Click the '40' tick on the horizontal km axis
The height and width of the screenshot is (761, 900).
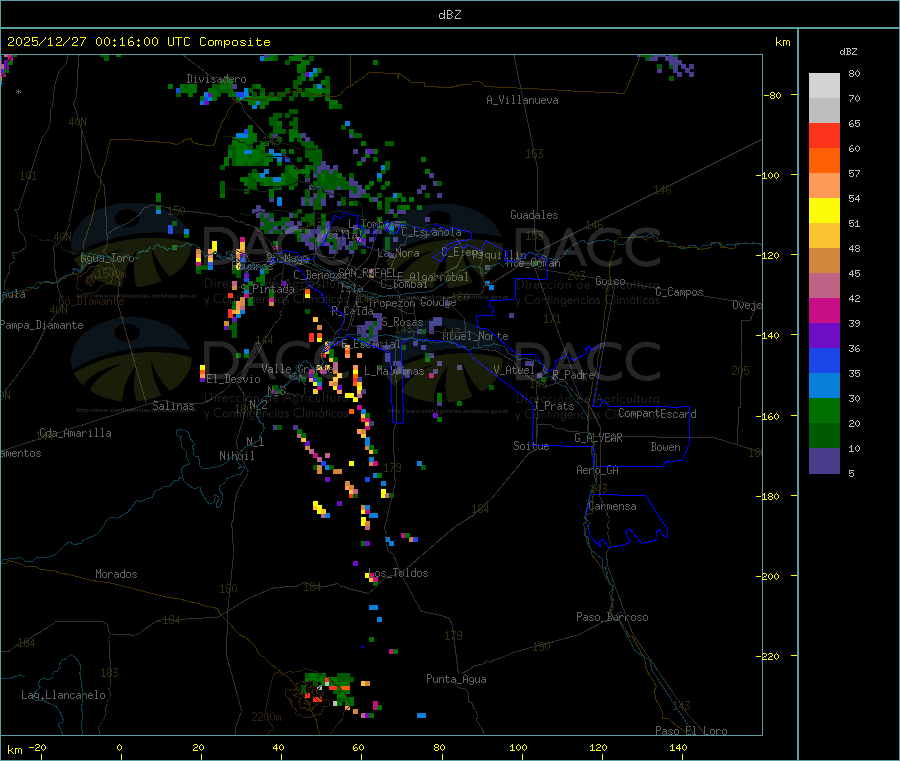pyautogui.click(x=278, y=747)
